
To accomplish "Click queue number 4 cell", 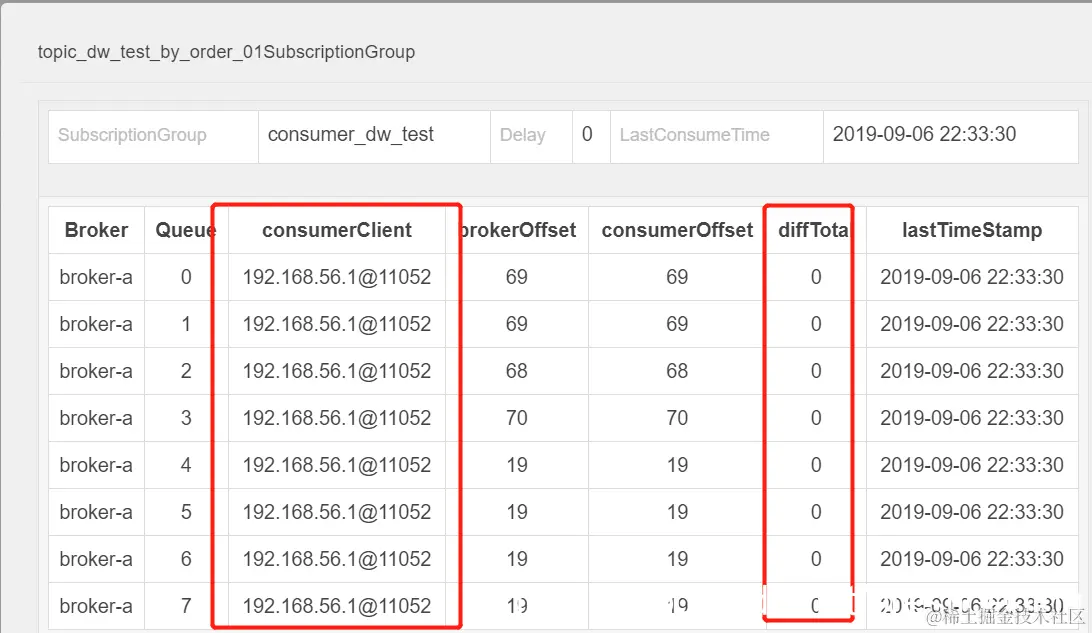I will pyautogui.click(x=186, y=465).
